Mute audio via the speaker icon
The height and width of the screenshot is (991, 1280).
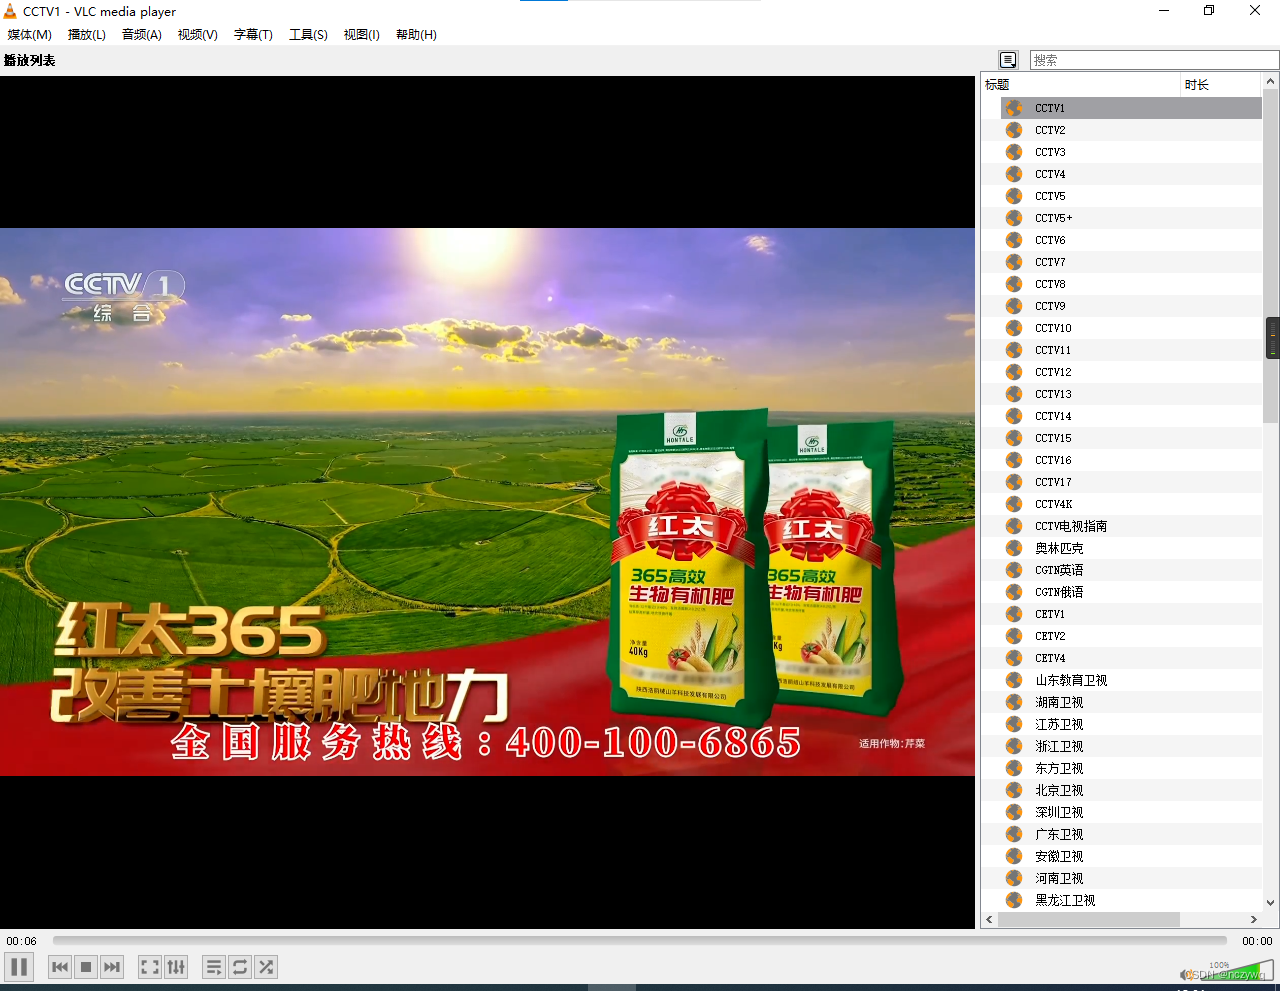tap(1185, 974)
